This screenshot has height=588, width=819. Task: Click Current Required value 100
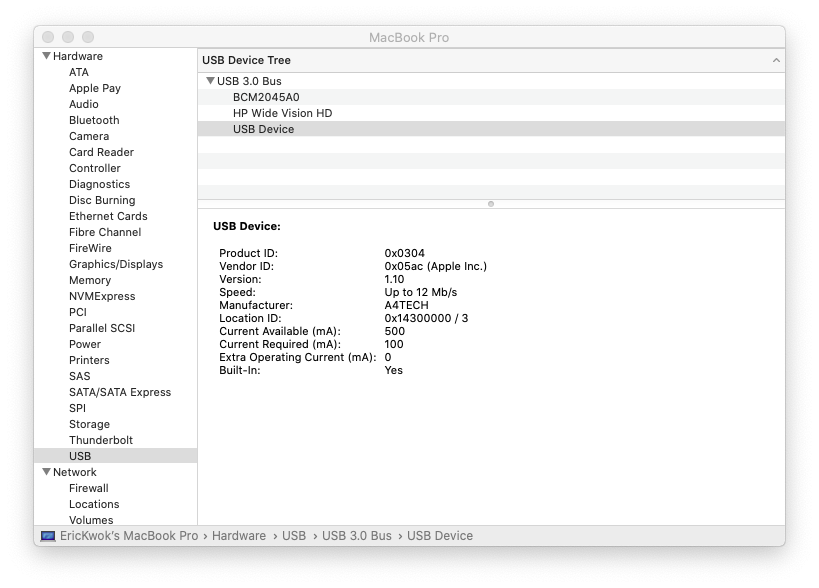coord(394,344)
